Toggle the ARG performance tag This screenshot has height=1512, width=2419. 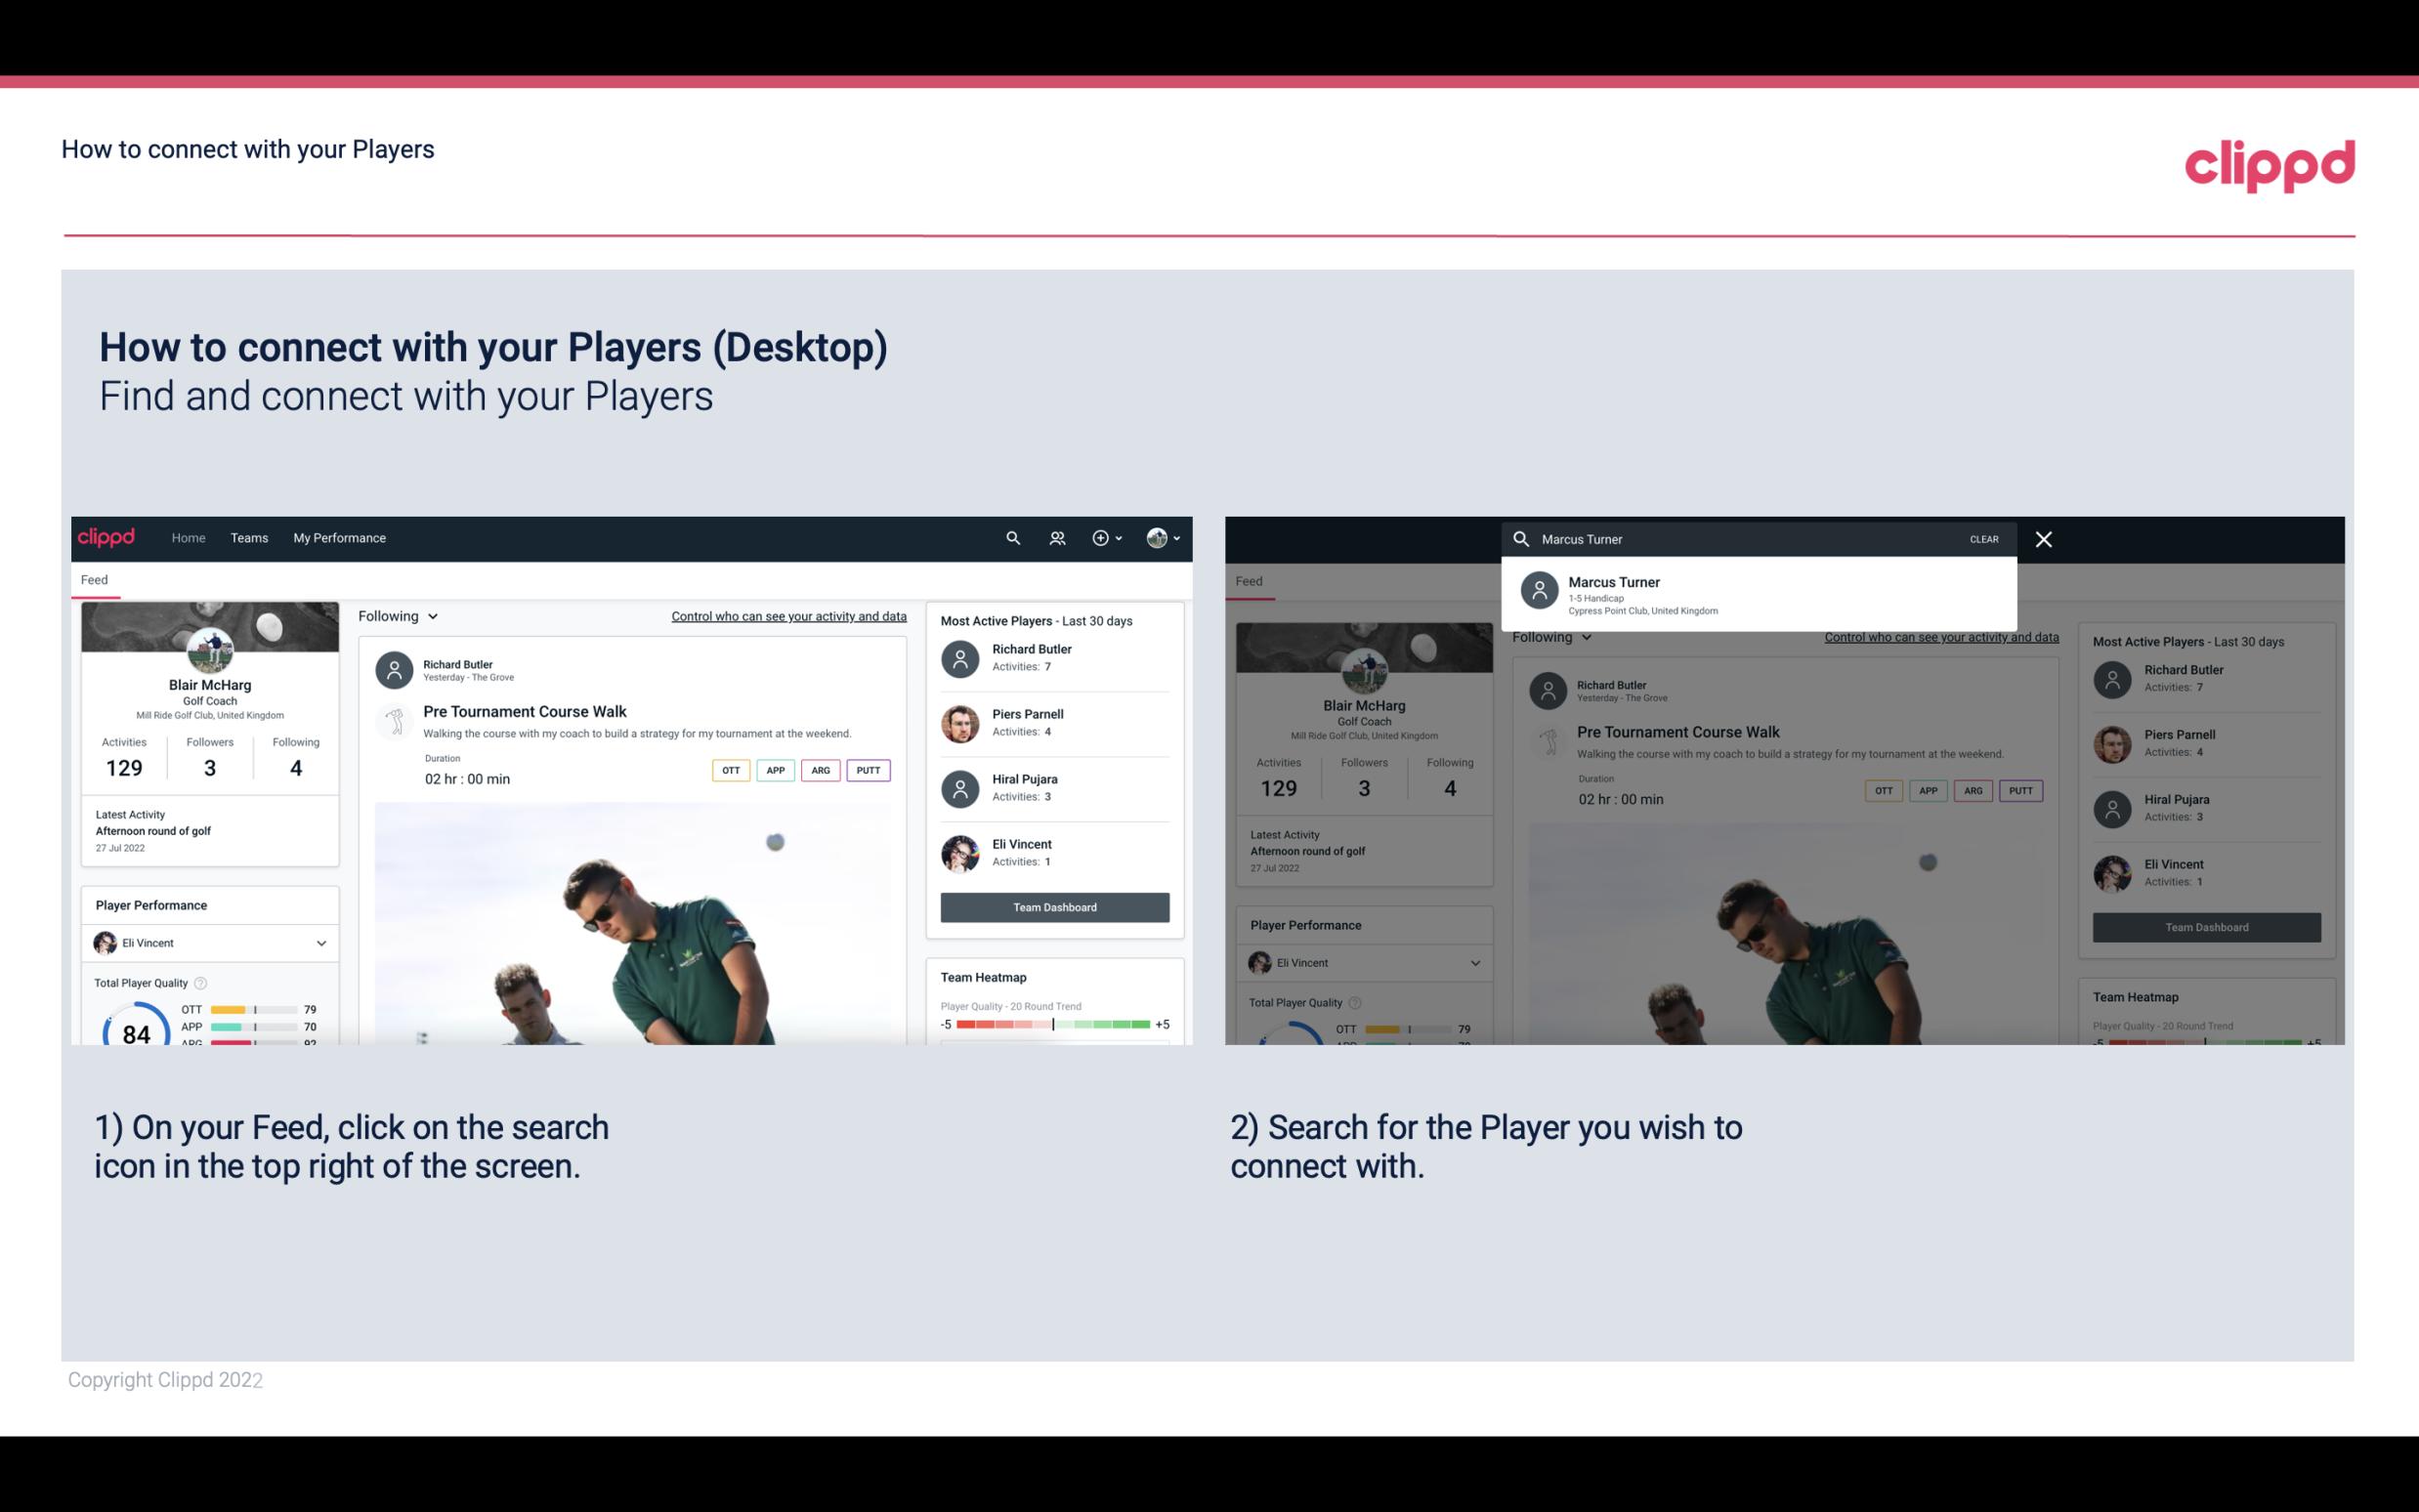click(819, 770)
